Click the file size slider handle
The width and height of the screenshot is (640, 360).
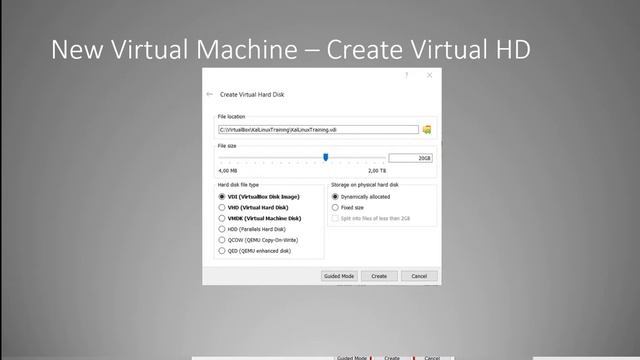[x=326, y=157]
